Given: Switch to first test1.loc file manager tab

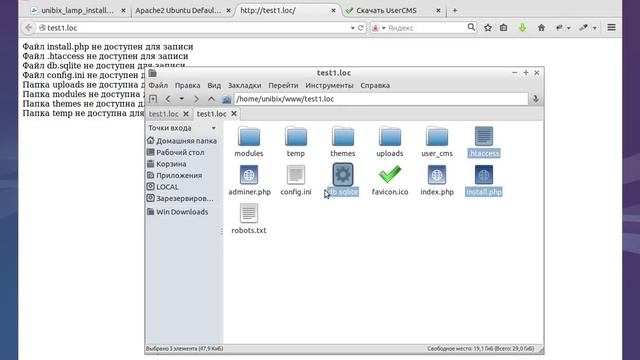Looking at the screenshot, I should [x=164, y=114].
